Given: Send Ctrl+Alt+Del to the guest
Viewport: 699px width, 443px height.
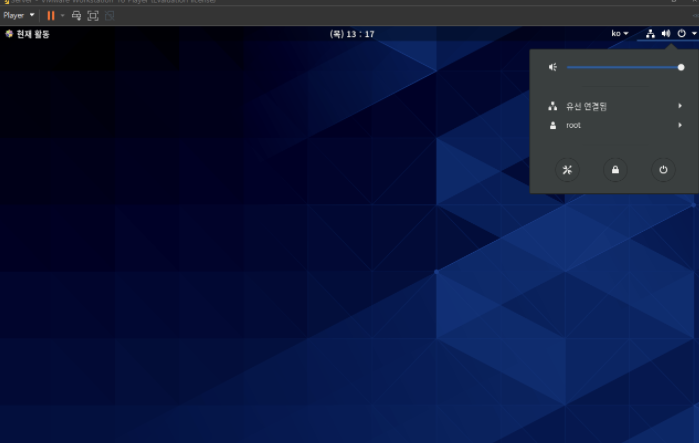Looking at the screenshot, I should click(76, 16).
